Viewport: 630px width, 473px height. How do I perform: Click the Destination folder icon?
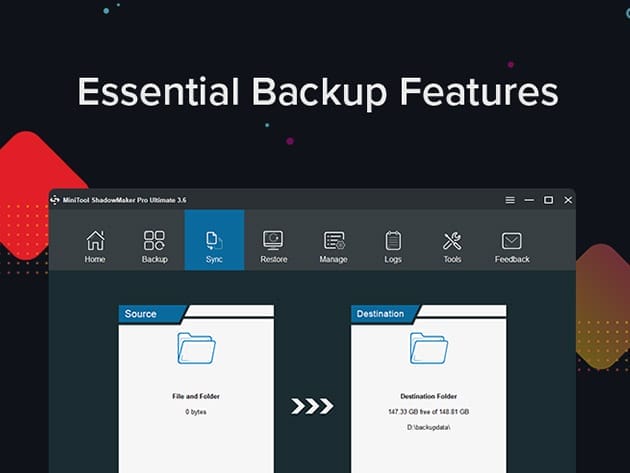point(428,349)
